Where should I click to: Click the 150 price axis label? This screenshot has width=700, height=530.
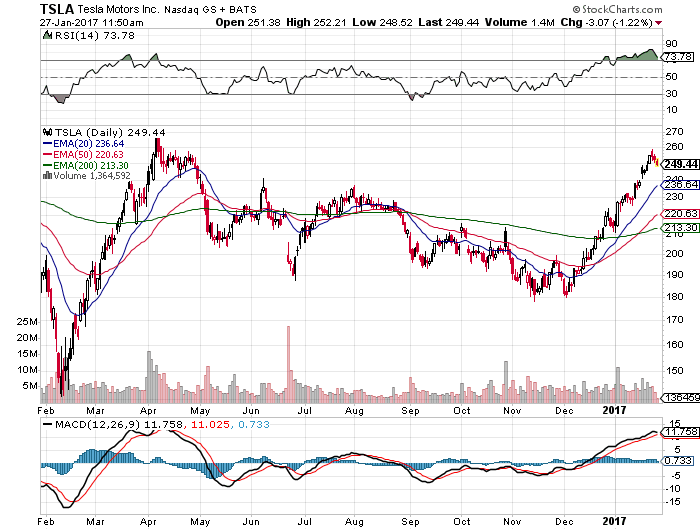coord(674,371)
